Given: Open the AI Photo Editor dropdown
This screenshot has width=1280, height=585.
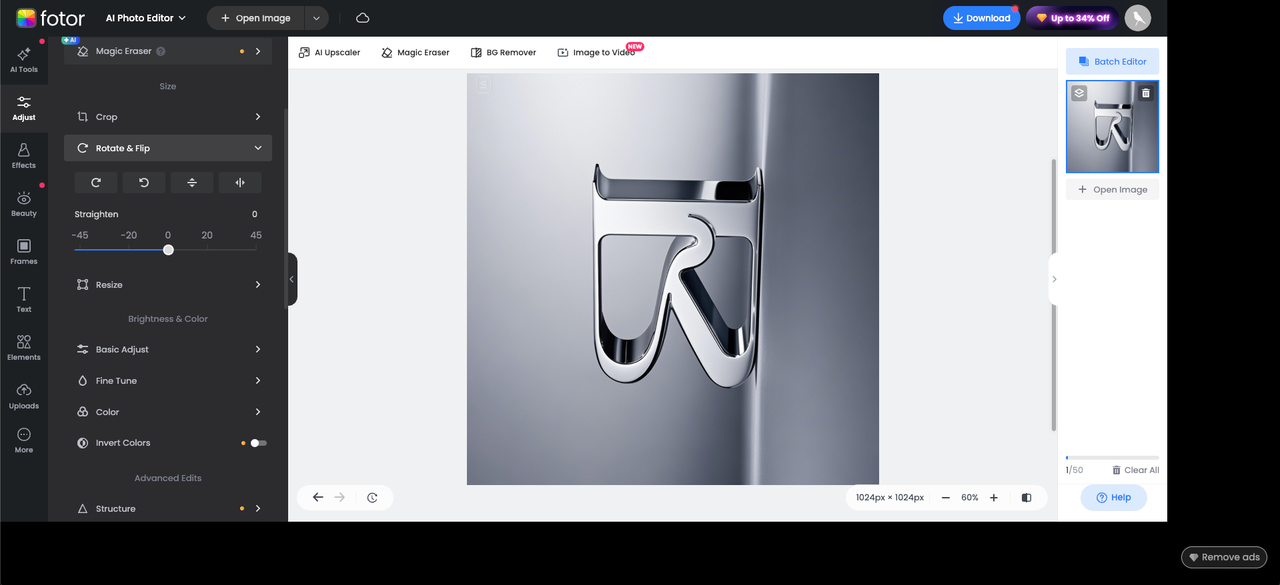Looking at the screenshot, I should (146, 18).
